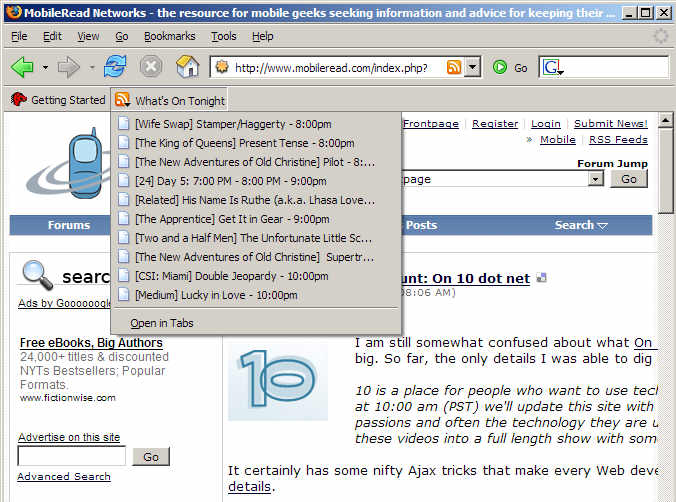The image size is (676, 502).
Task: Open the Tools menu
Action: (223, 36)
